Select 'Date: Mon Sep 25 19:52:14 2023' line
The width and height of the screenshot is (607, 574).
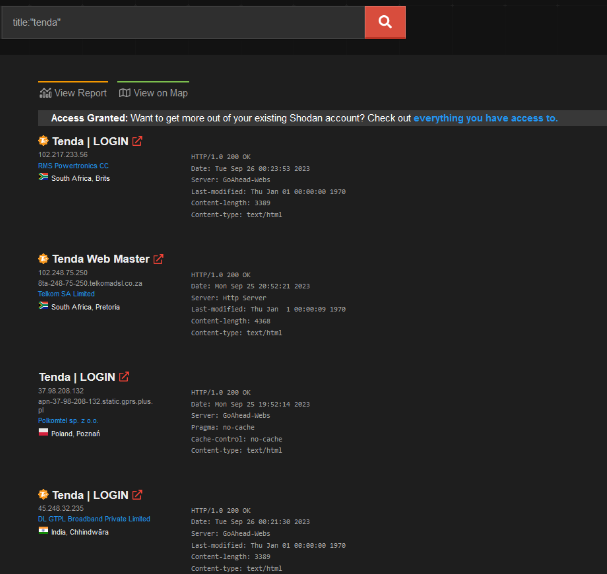click(x=250, y=404)
